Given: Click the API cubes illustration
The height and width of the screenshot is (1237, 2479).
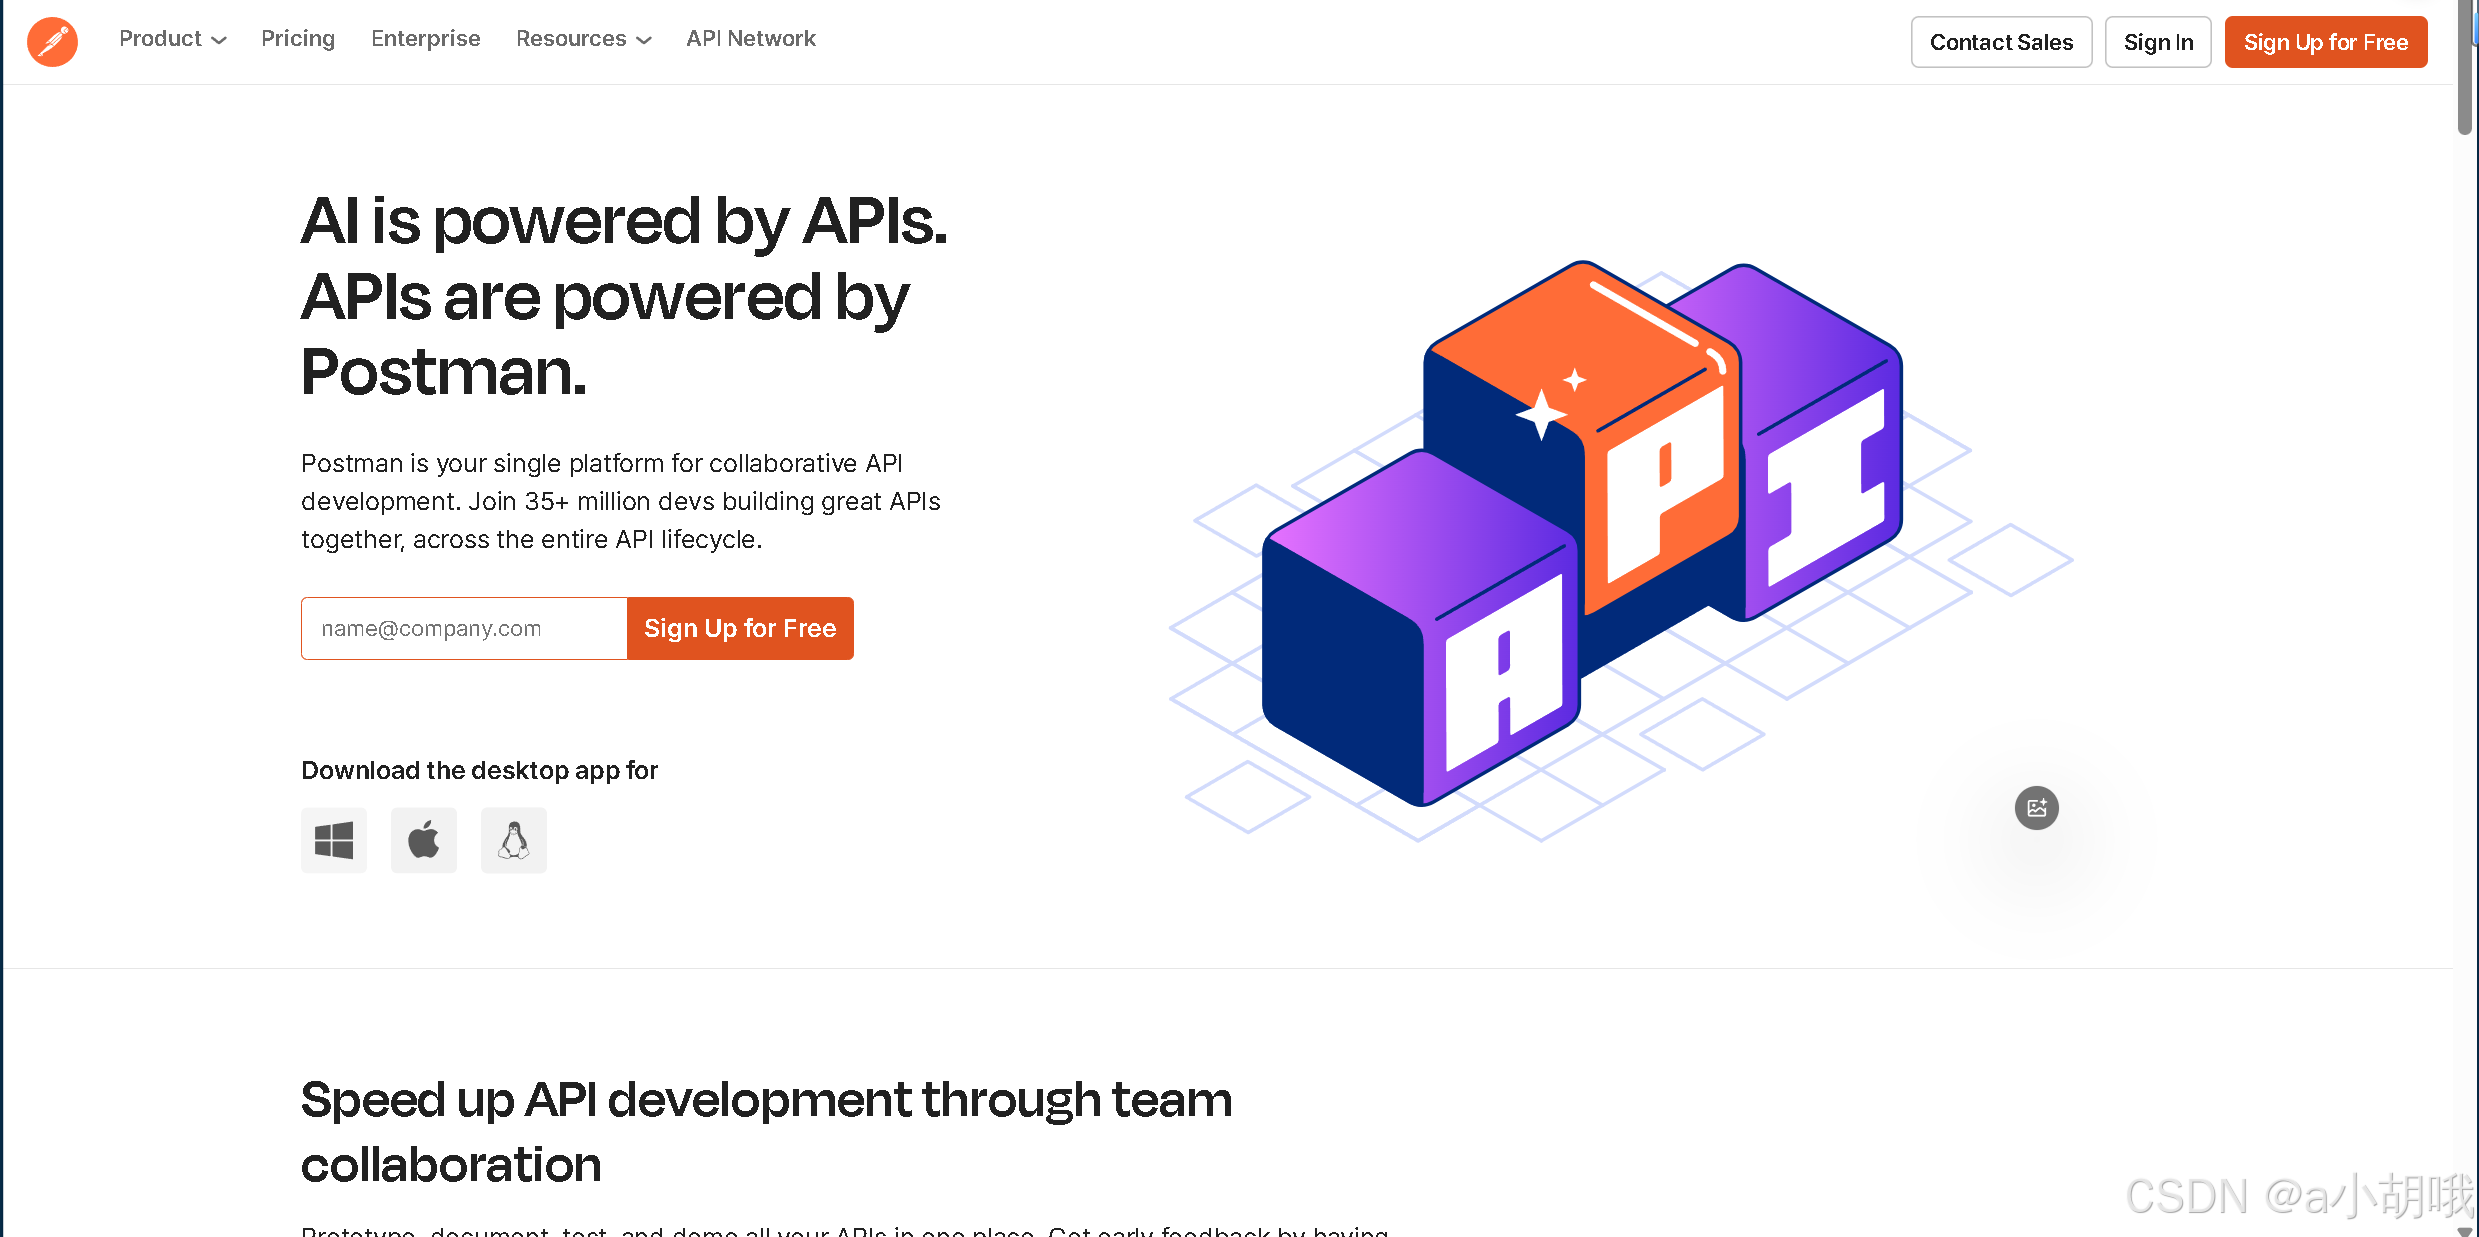Looking at the screenshot, I should coord(1620,550).
